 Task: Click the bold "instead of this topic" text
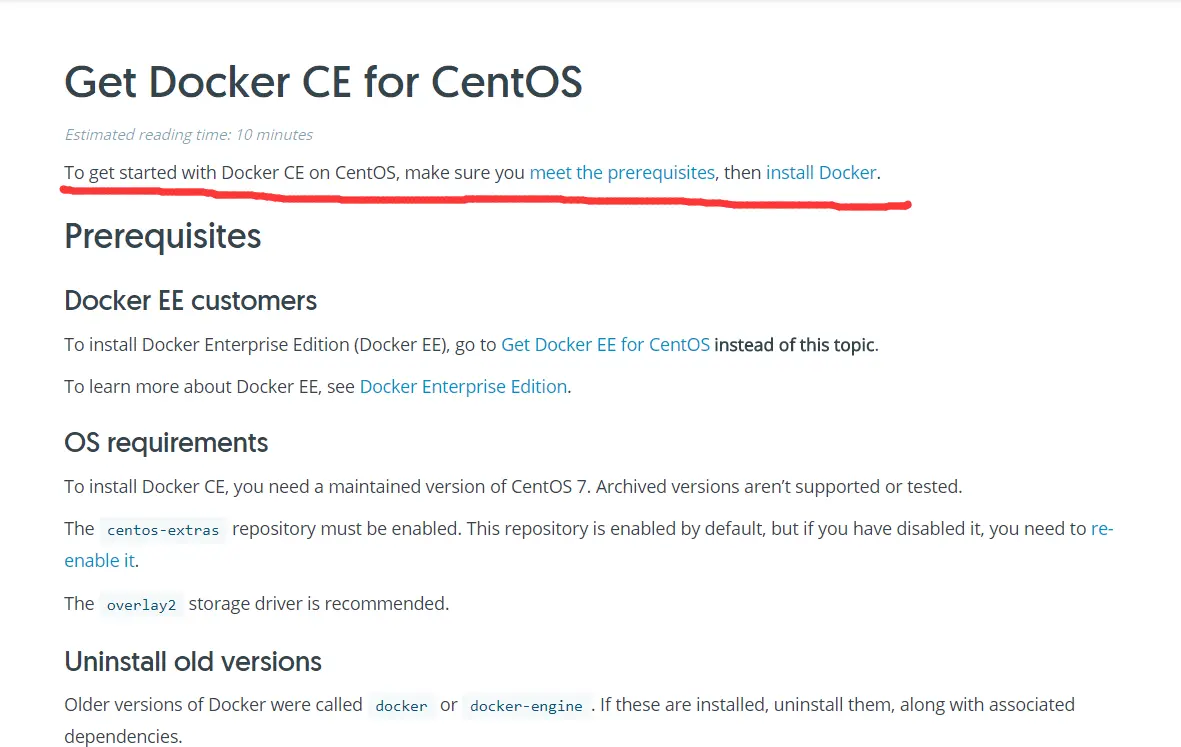pos(795,345)
